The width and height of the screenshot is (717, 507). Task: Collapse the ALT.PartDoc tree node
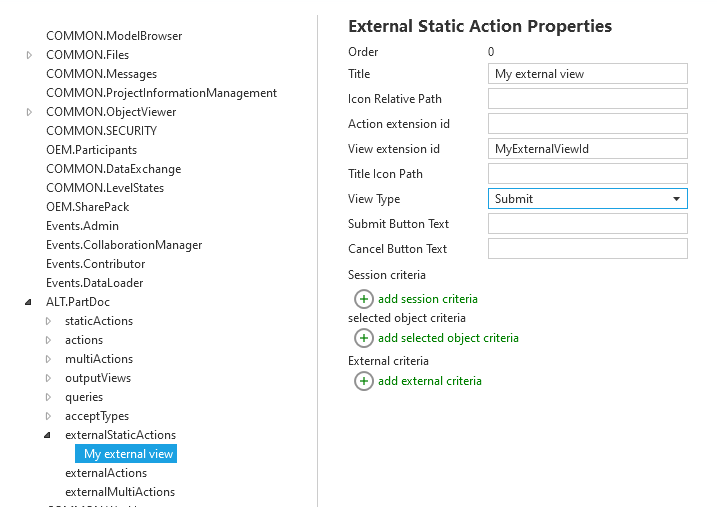click(30, 302)
